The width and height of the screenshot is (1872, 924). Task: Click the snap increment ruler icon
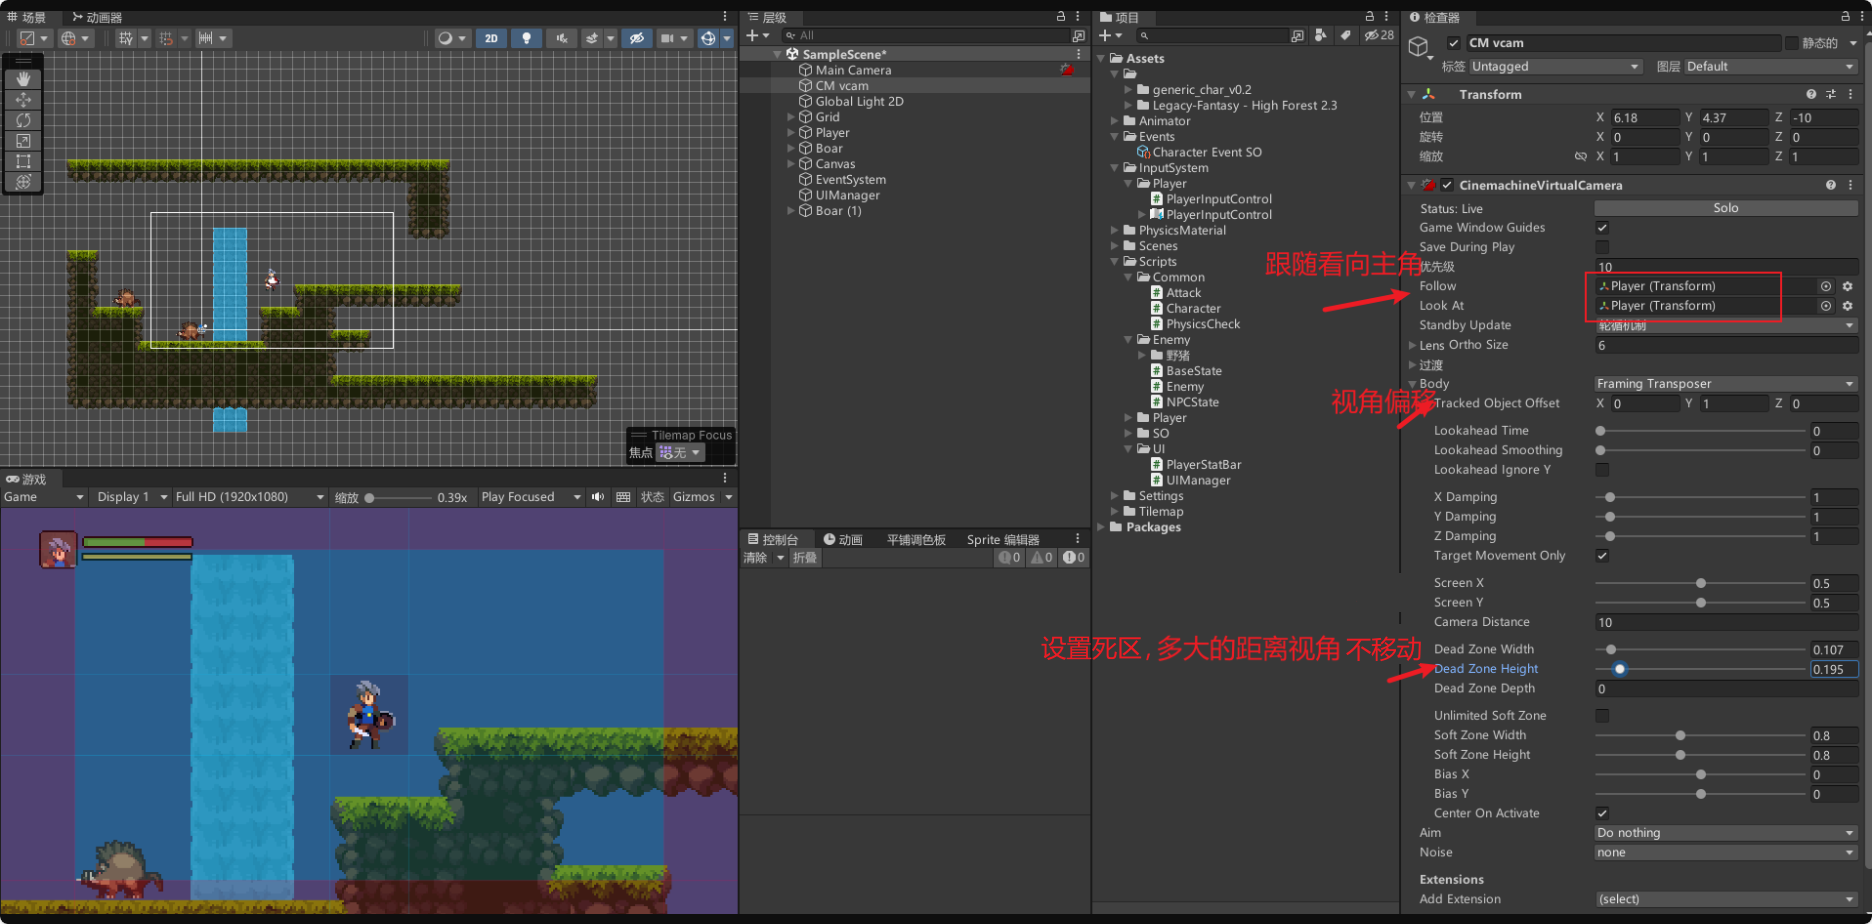pos(205,38)
